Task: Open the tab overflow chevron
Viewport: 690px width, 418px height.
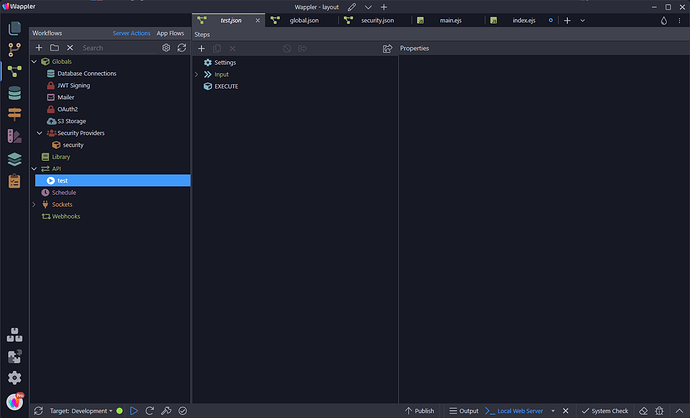Action: (583, 21)
